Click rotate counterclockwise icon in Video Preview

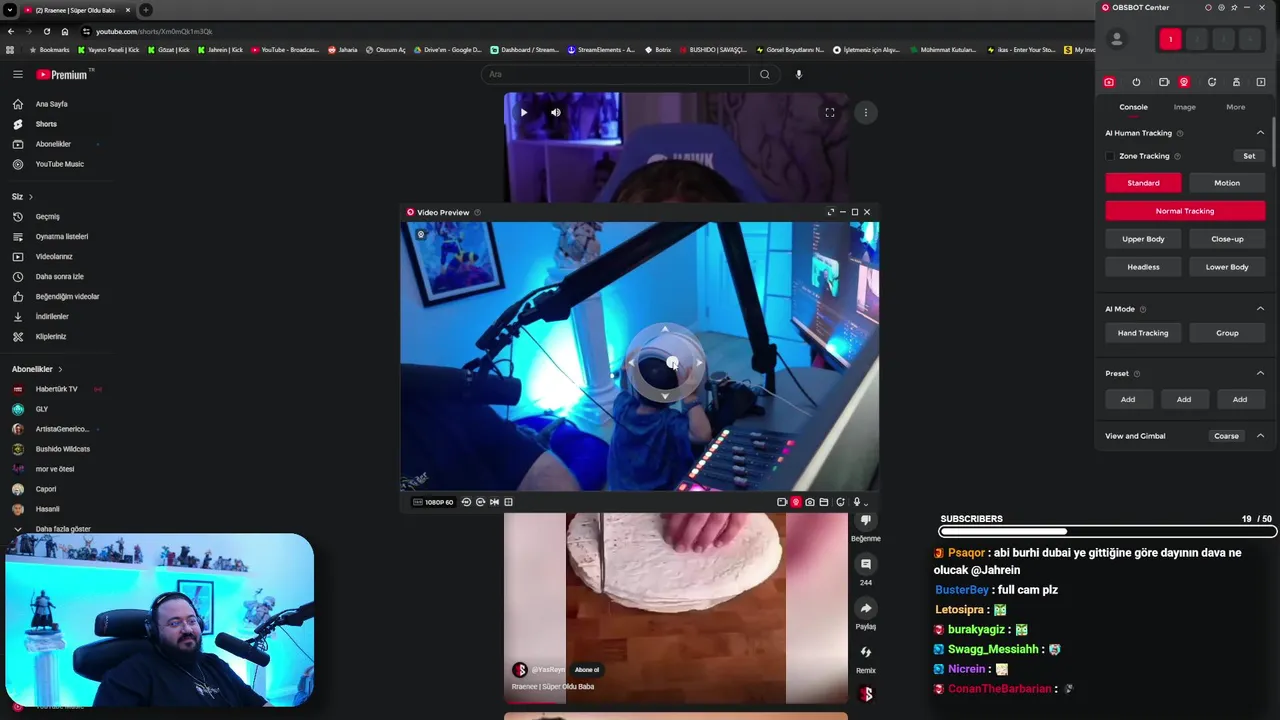coord(466,502)
